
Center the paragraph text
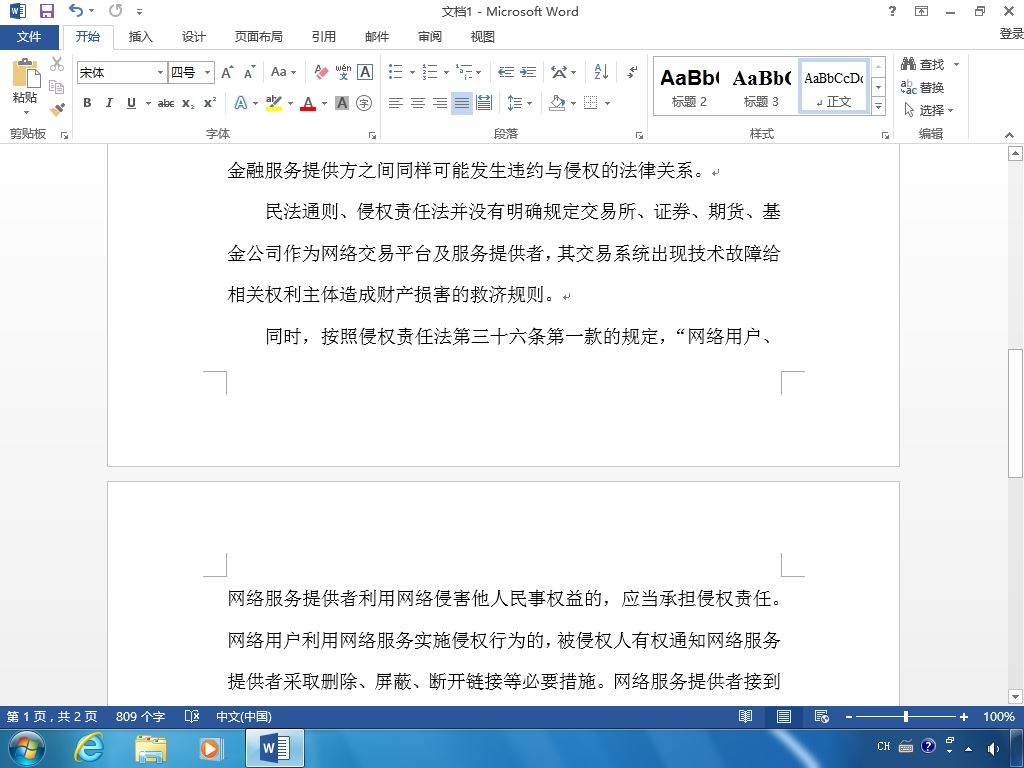pos(418,103)
